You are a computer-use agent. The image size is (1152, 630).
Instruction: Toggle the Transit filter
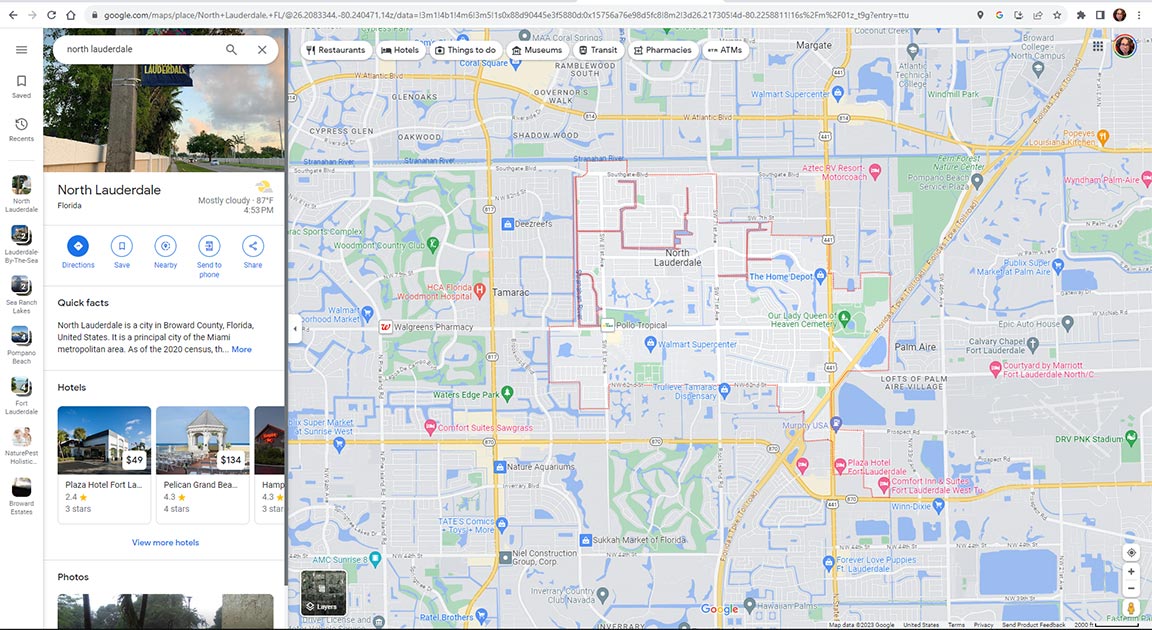pos(598,49)
